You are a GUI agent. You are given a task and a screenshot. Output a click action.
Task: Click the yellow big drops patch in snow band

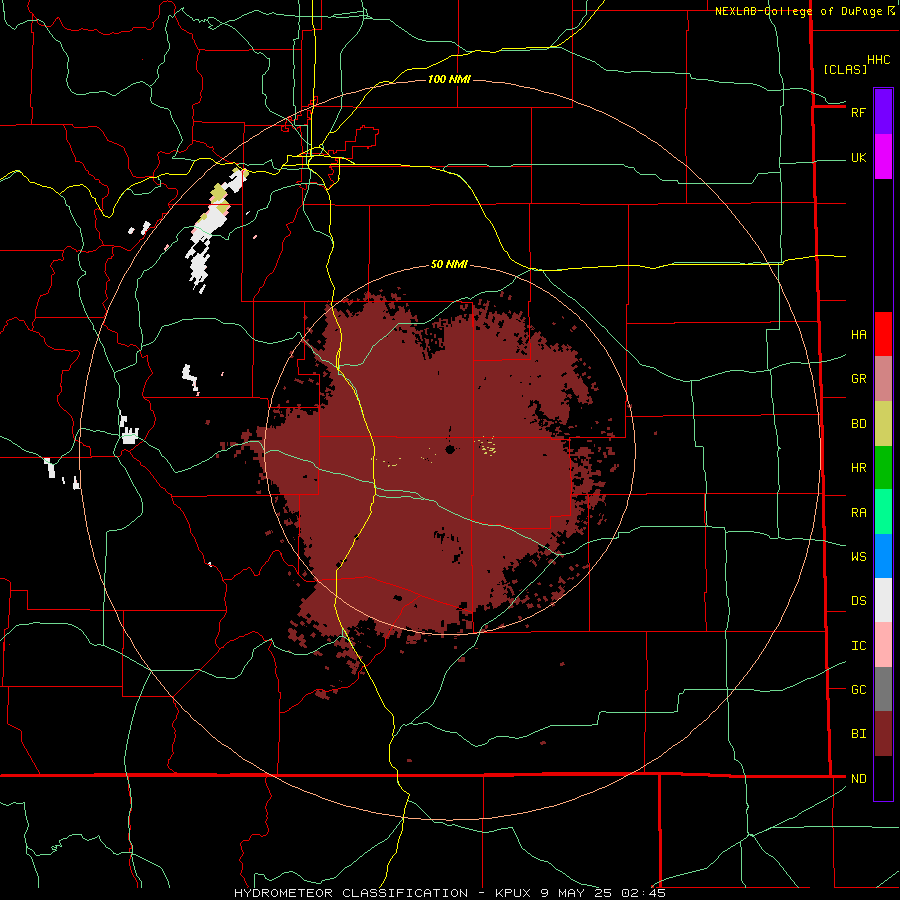(x=219, y=192)
